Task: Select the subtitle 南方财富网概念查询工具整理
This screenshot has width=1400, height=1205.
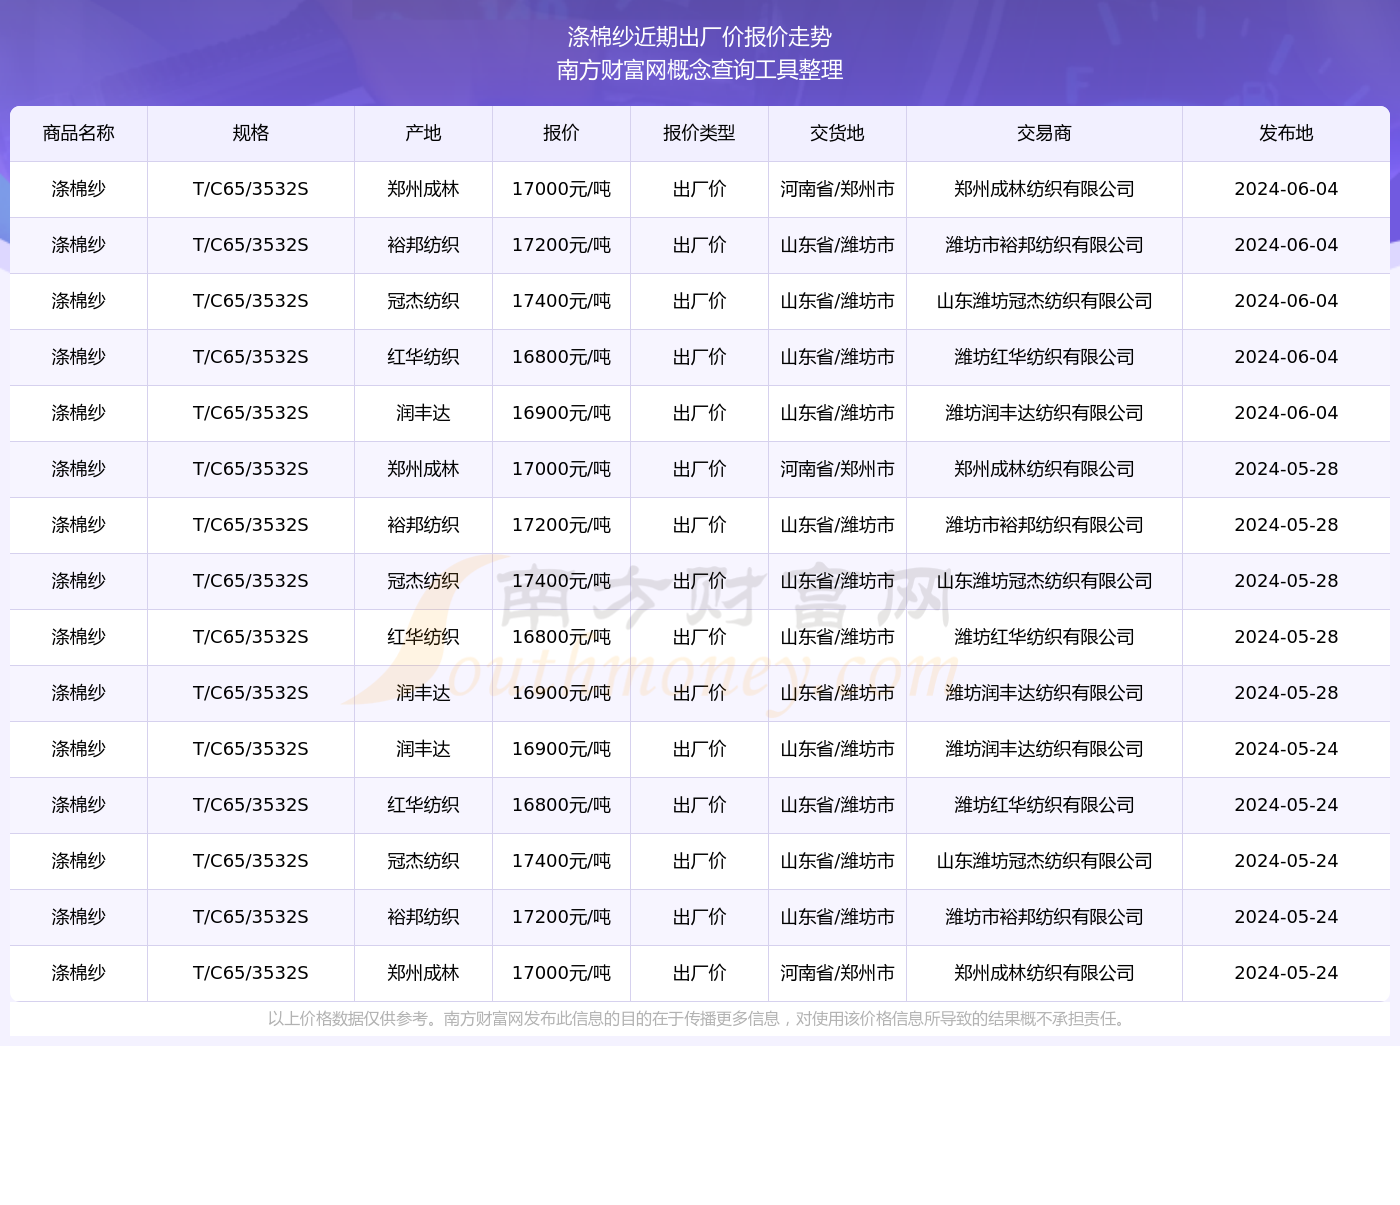Action: point(700,70)
